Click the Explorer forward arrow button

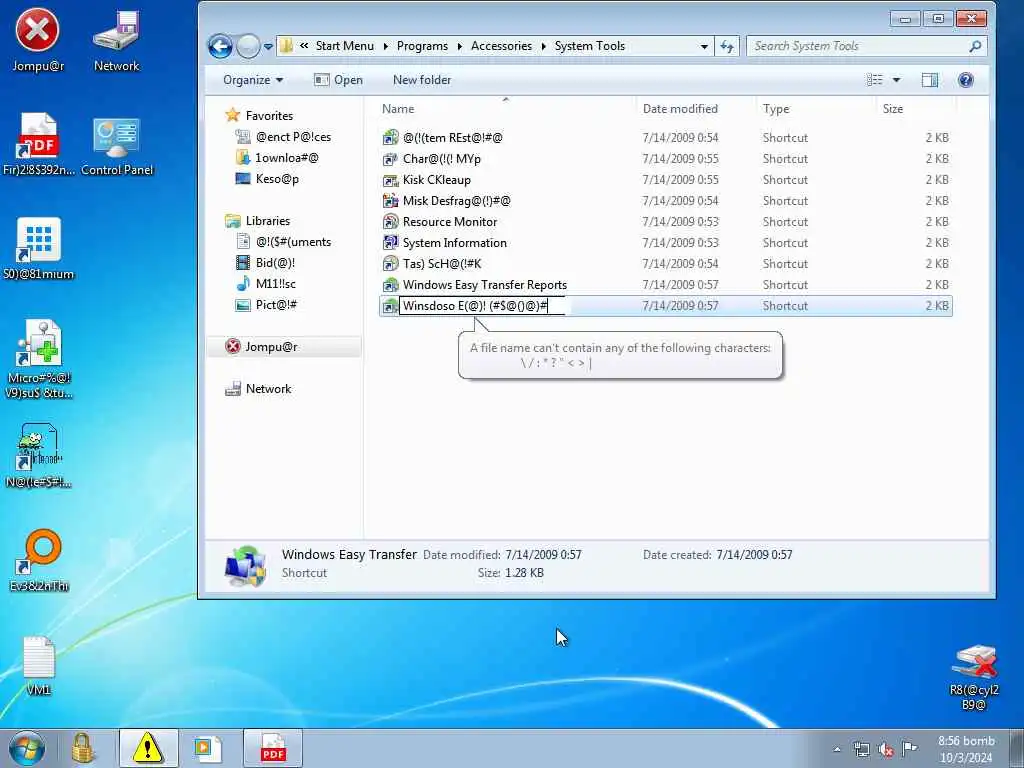(248, 46)
